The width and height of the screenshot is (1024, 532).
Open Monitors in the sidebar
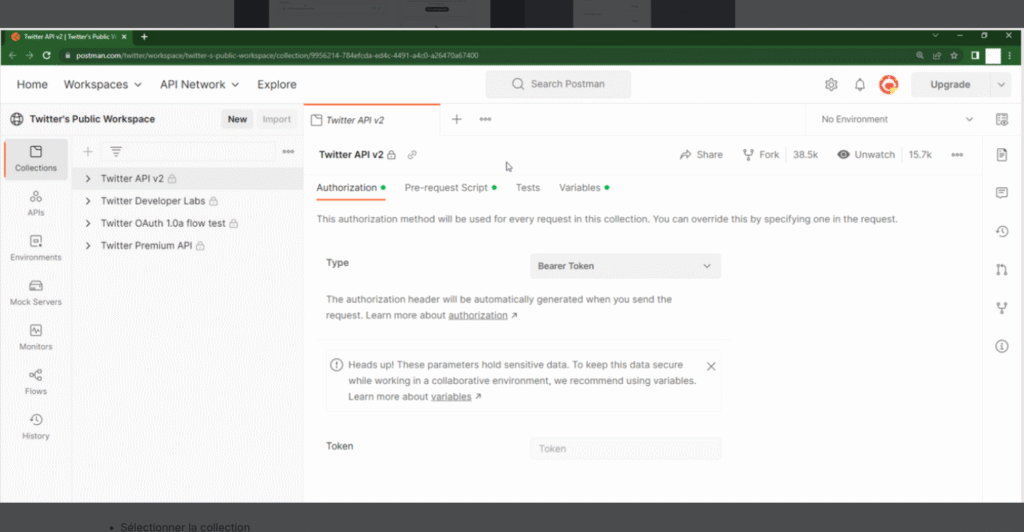[x=36, y=337]
